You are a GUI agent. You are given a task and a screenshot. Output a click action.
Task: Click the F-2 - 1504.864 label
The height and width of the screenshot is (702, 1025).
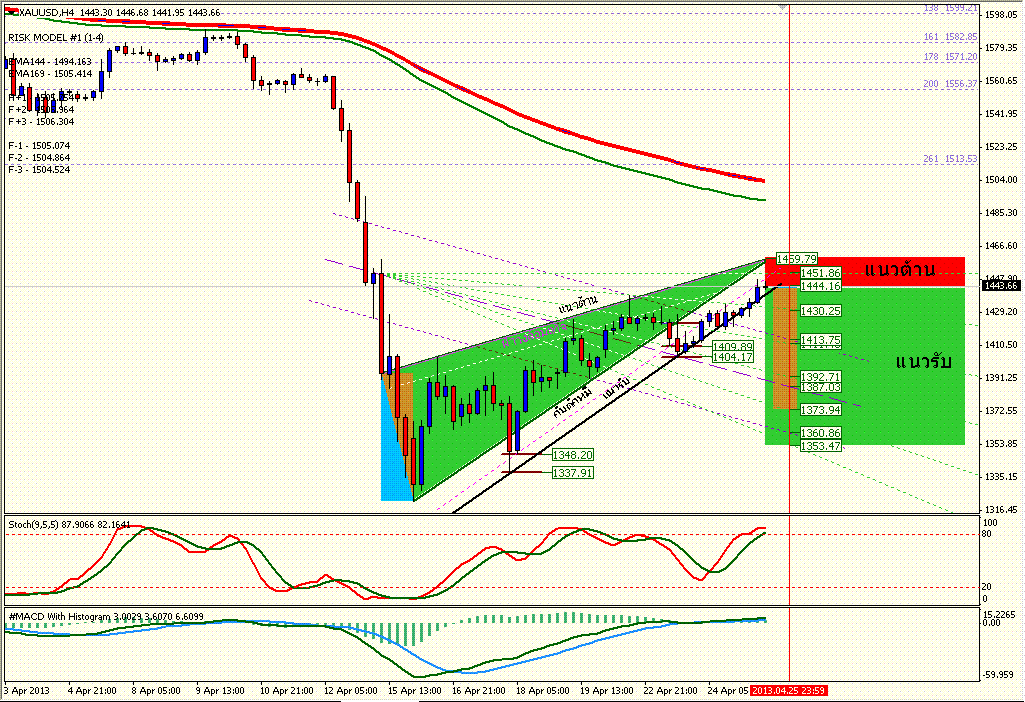tap(39, 158)
